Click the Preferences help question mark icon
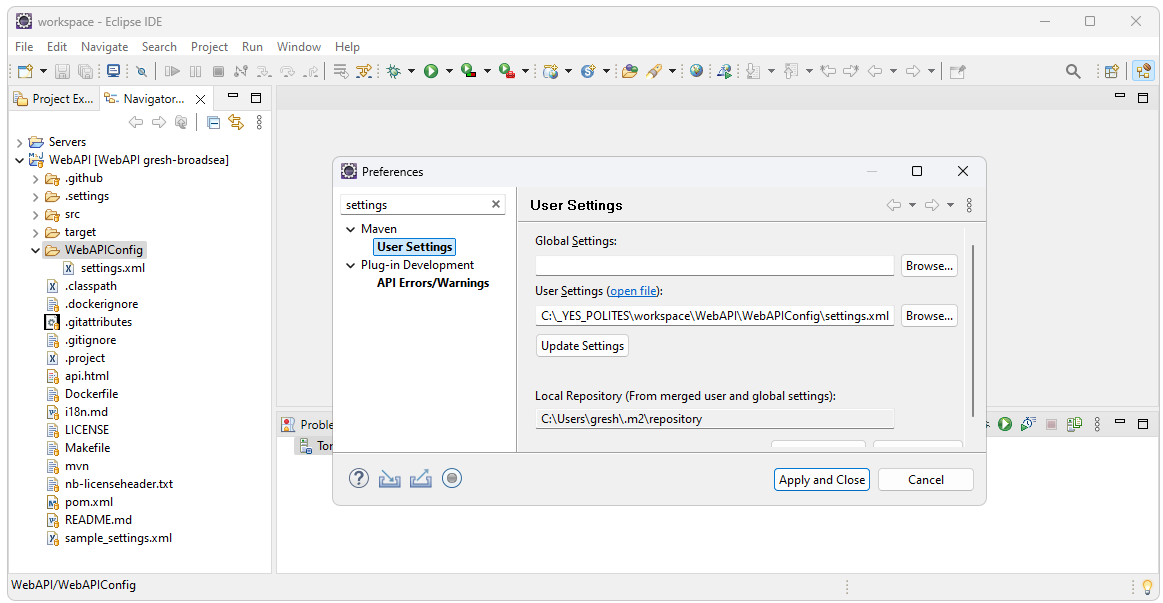This screenshot has width=1163, height=603. point(359,478)
